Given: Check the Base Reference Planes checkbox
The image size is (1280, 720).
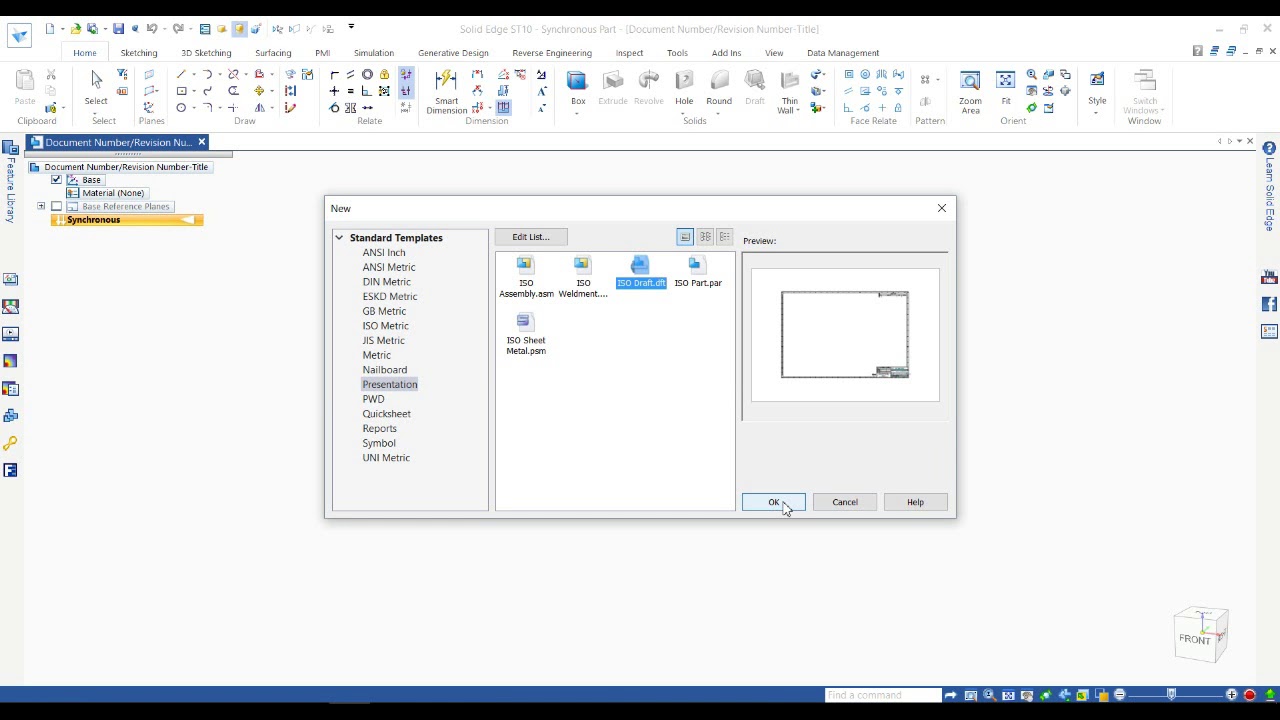Looking at the screenshot, I should pyautogui.click(x=57, y=206).
